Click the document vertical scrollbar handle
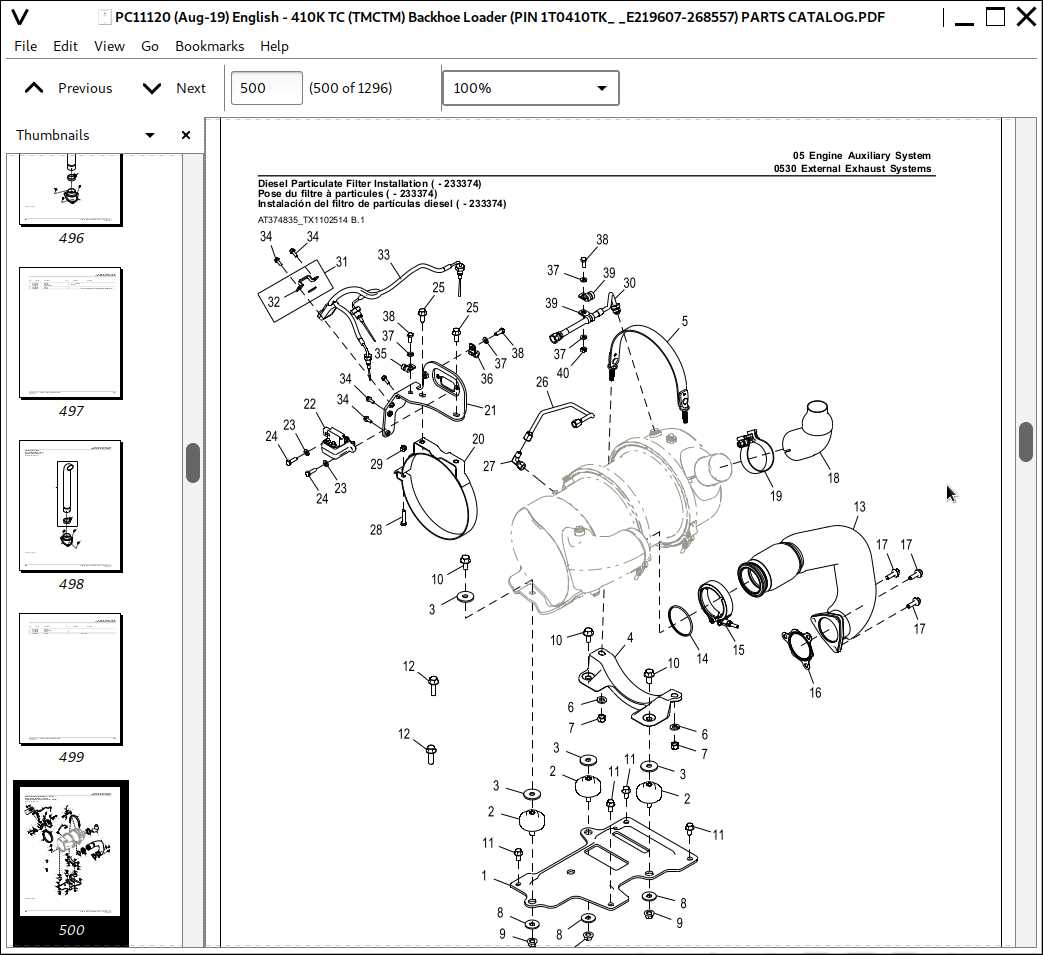1043x955 pixels. tap(1026, 441)
